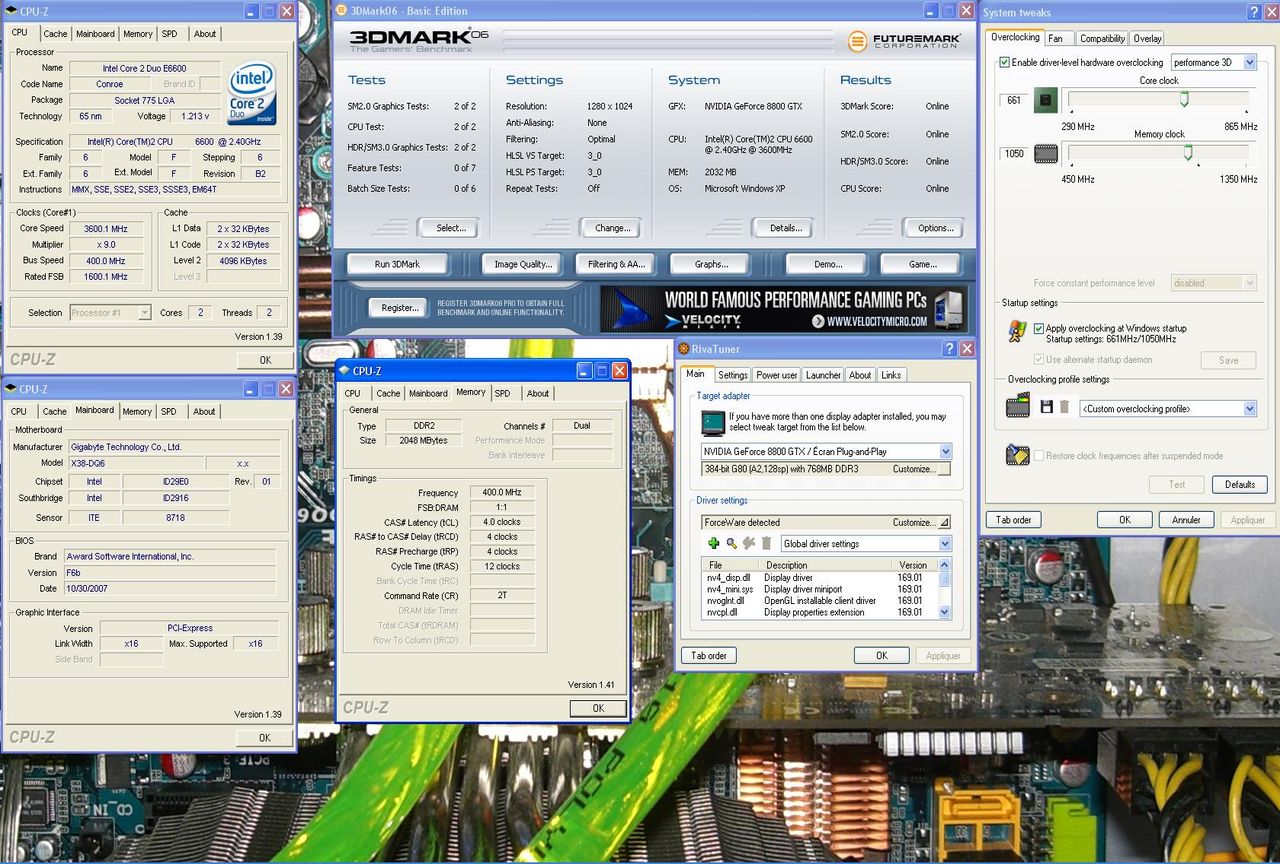Click the RivaTuner help question mark button
Viewport: 1280px width, 864px height.
(x=949, y=349)
